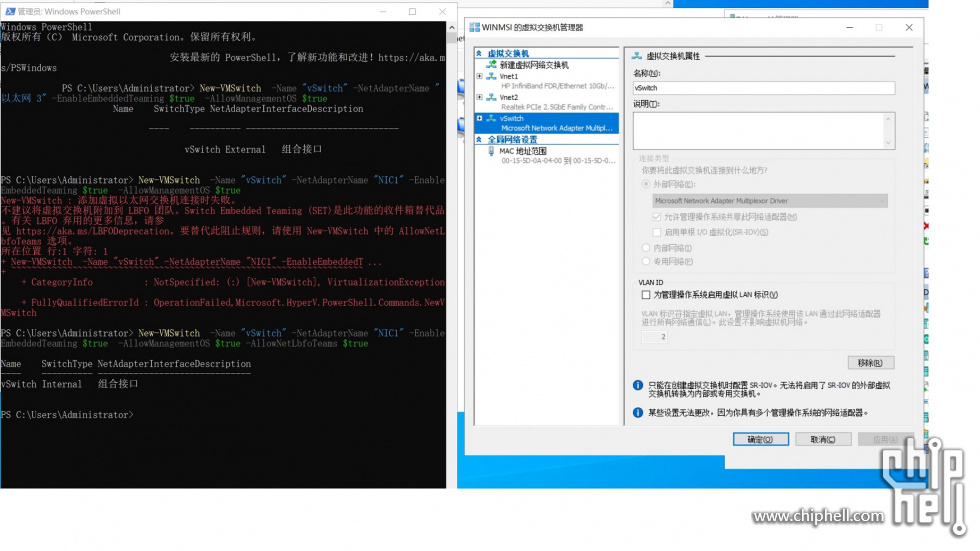Viewport: 980px width, 551px height.
Task: Click the down arrow in the 说明 description box scrollbar
Action: (888, 143)
